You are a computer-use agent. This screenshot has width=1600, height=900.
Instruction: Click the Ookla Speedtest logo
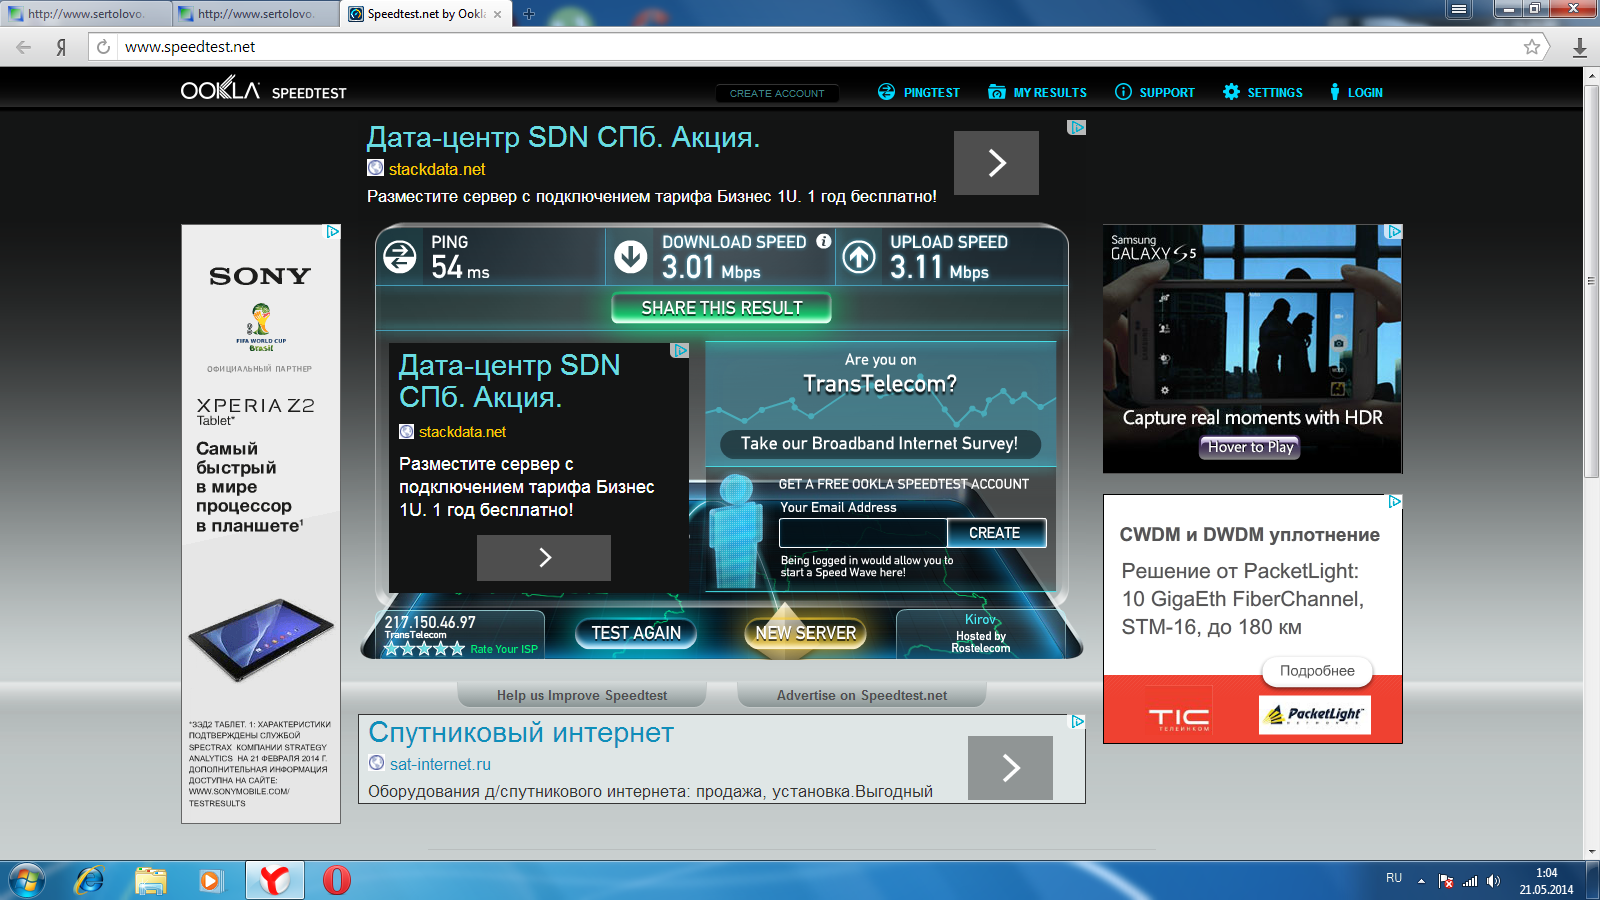pyautogui.click(x=263, y=89)
